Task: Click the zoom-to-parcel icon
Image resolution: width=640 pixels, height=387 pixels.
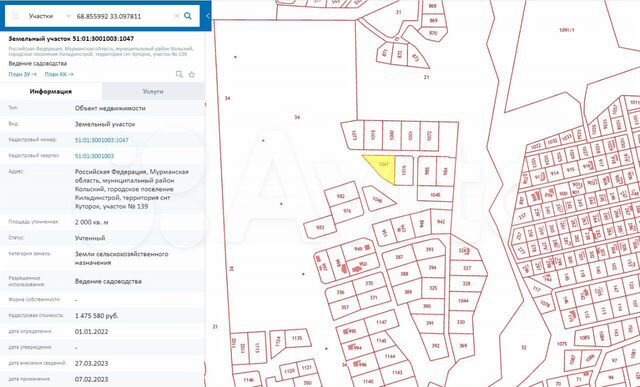Action: pos(179,74)
